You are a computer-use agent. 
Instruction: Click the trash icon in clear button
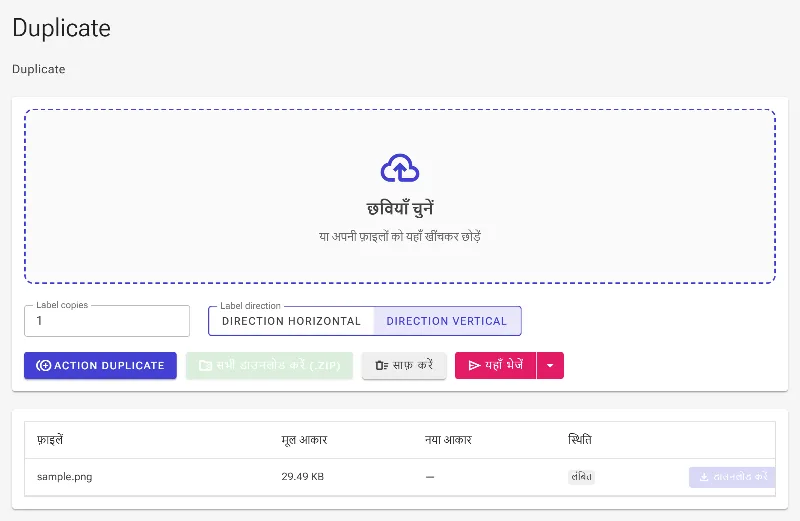coord(382,365)
